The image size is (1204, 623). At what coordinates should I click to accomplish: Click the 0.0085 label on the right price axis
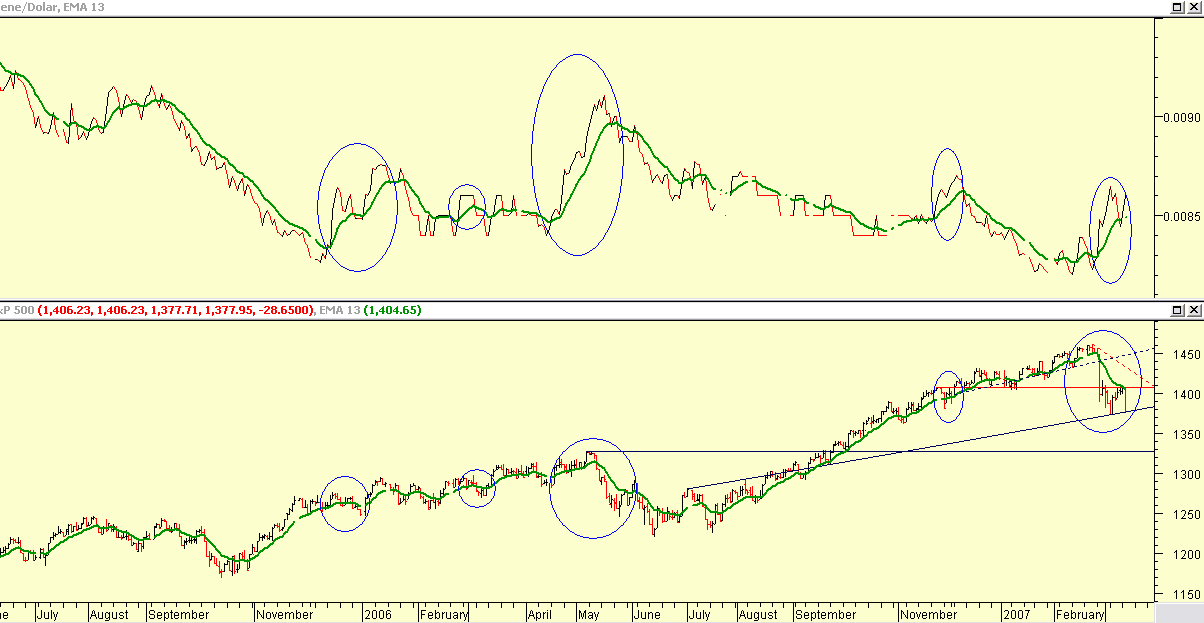(x=1184, y=217)
